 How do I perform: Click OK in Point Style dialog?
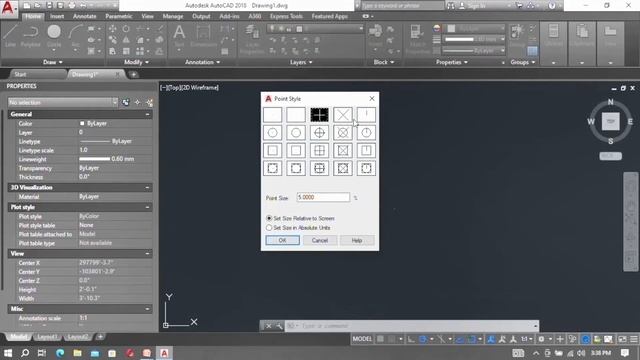point(282,240)
